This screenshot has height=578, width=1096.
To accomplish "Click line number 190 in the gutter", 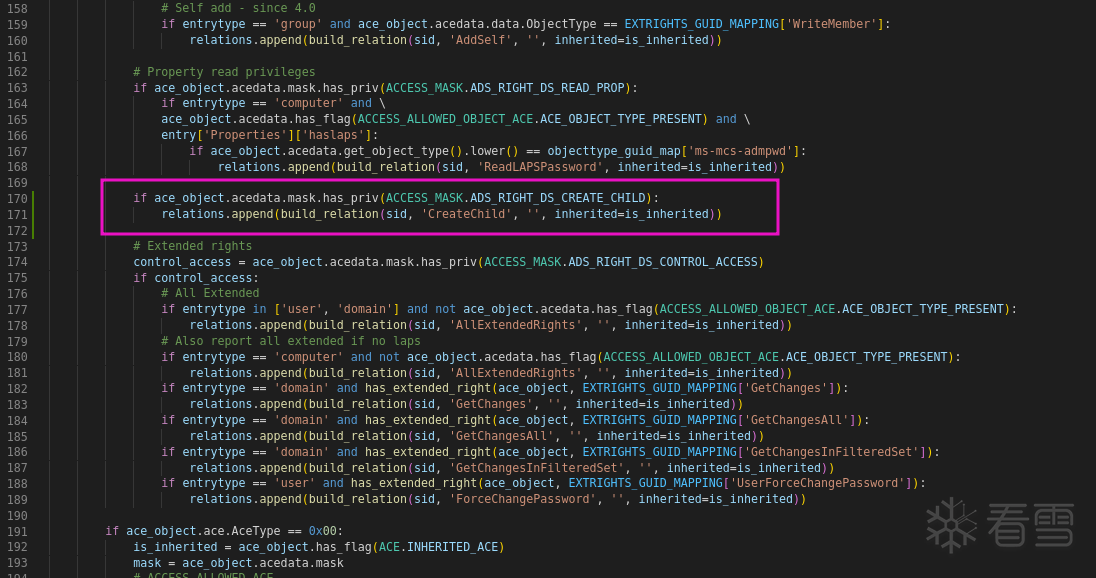I will coord(17,516).
